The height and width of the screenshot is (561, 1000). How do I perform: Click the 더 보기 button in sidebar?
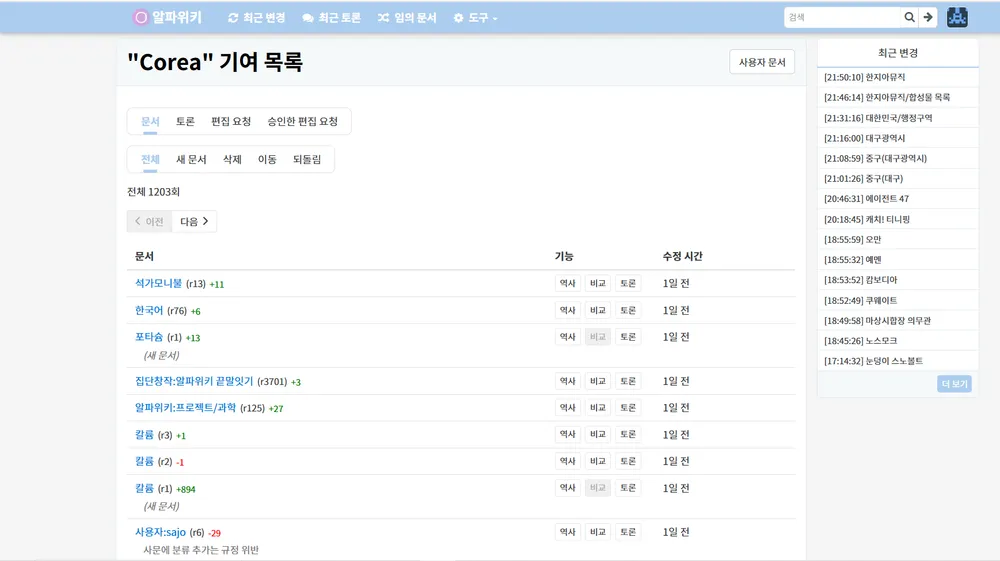click(x=955, y=384)
